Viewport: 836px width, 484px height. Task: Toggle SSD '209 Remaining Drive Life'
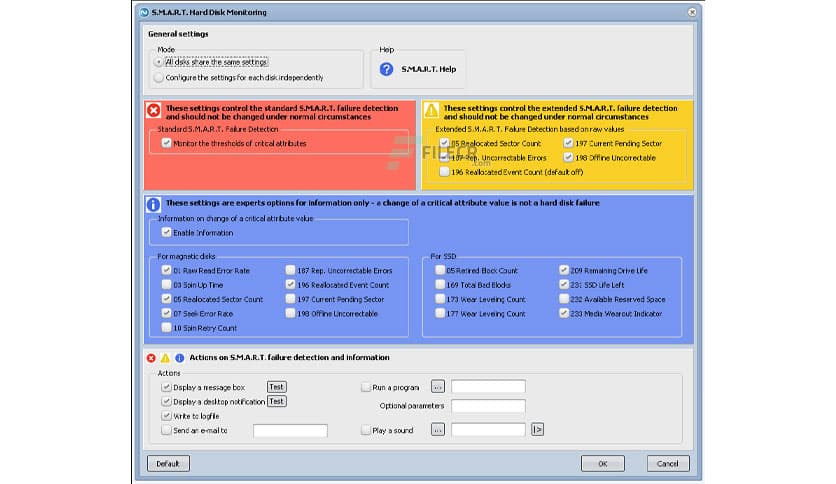[x=564, y=271]
